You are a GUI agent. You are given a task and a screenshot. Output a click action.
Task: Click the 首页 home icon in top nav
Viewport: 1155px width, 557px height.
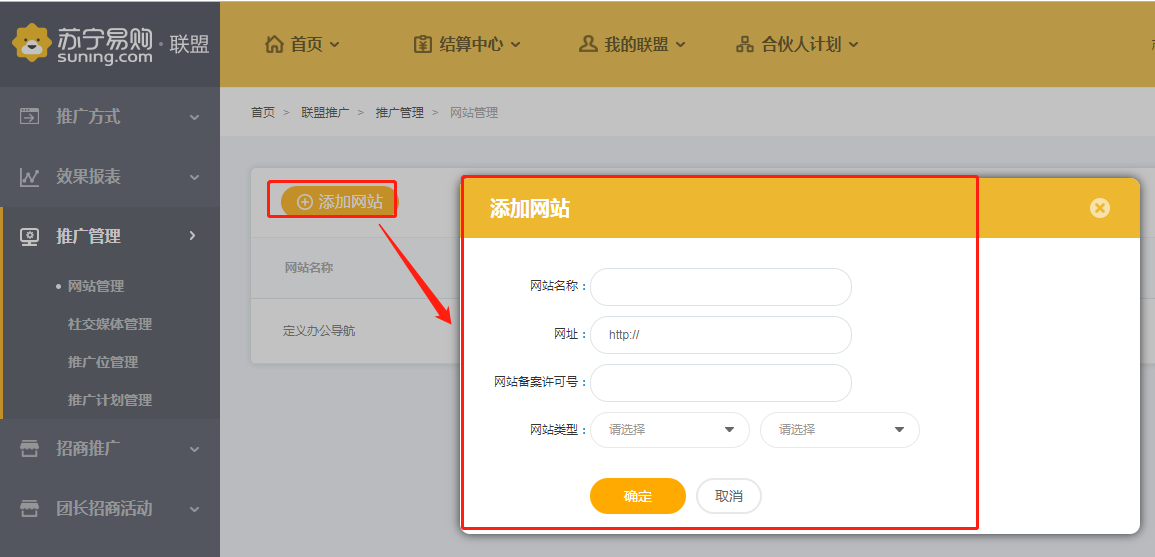(x=274, y=44)
